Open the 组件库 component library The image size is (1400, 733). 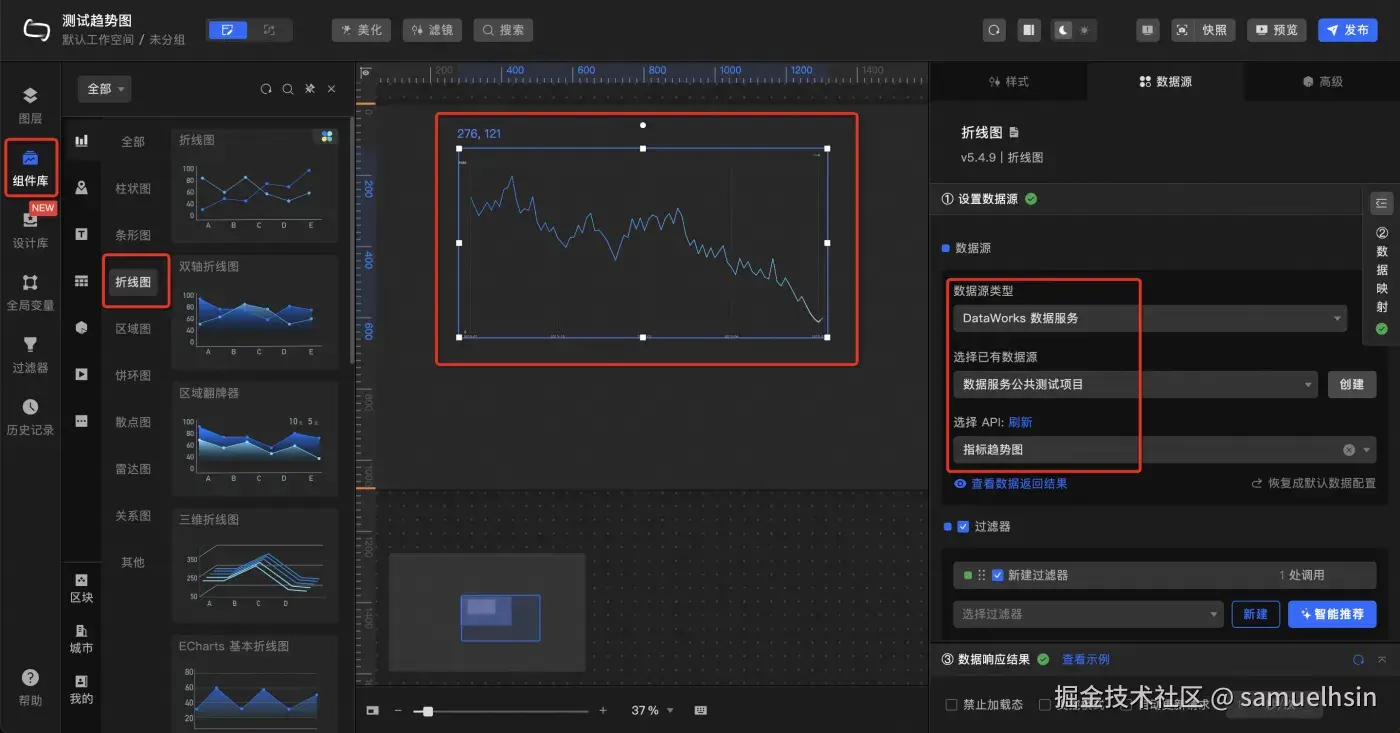coord(30,167)
